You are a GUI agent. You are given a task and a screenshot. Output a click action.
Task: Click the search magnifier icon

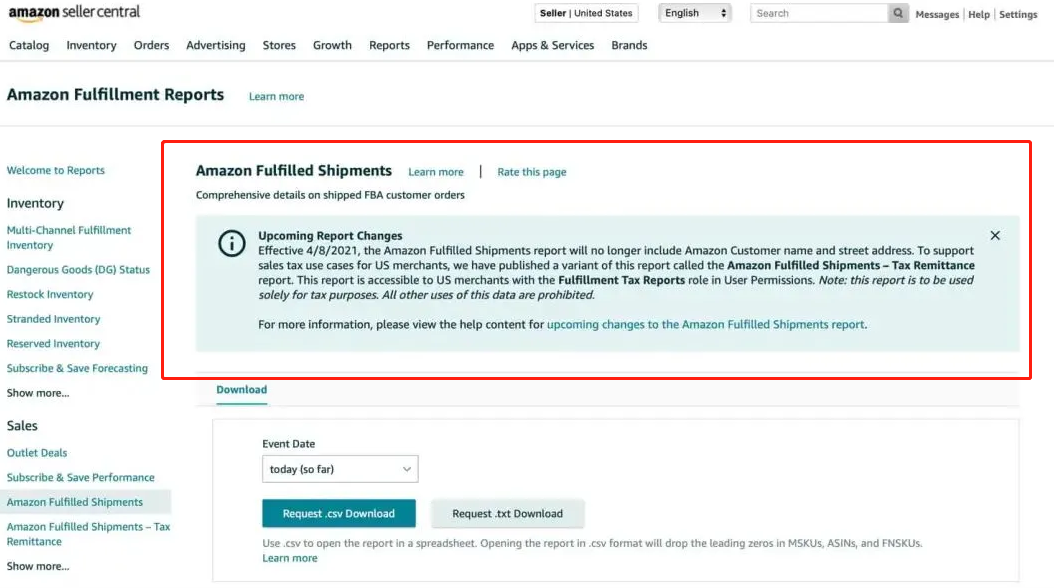[898, 13]
